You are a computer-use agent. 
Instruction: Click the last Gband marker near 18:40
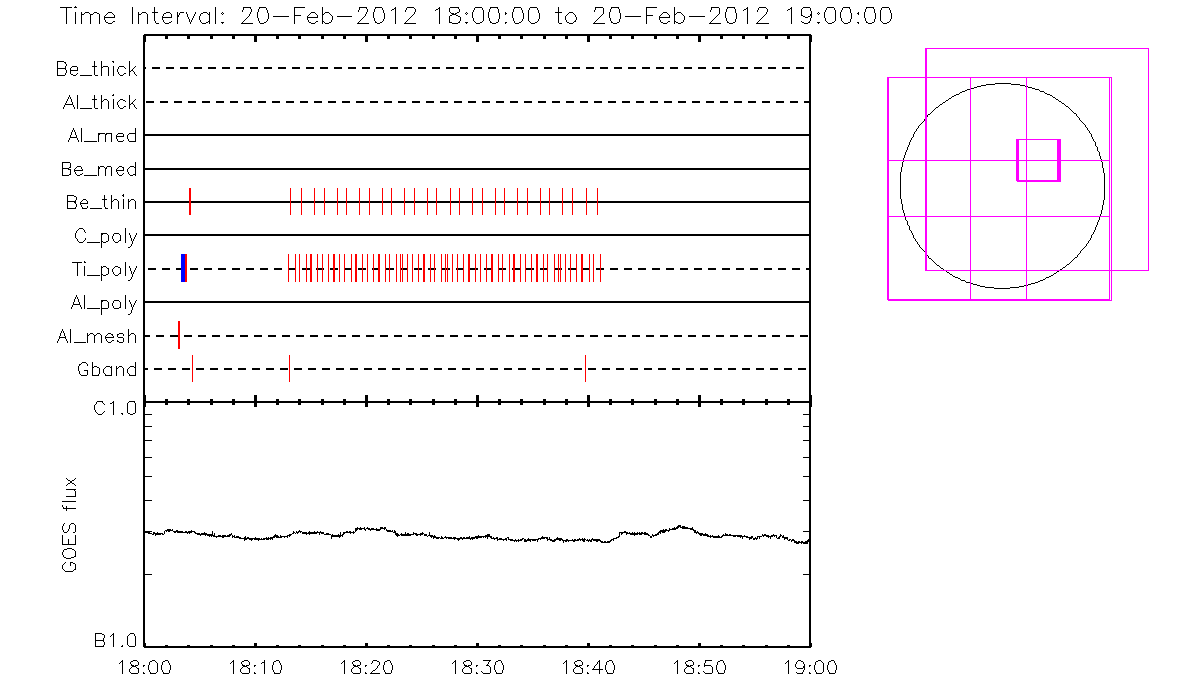coord(585,369)
